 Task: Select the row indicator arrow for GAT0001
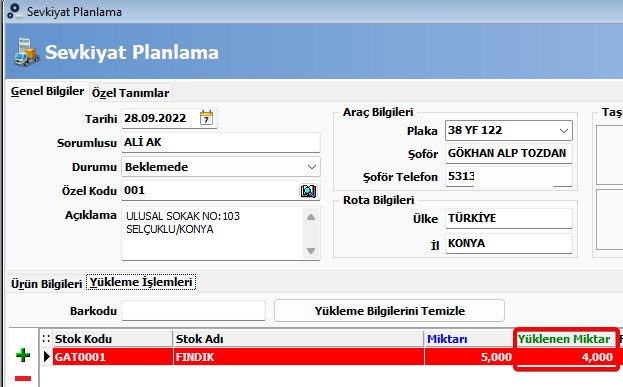[x=46, y=356]
